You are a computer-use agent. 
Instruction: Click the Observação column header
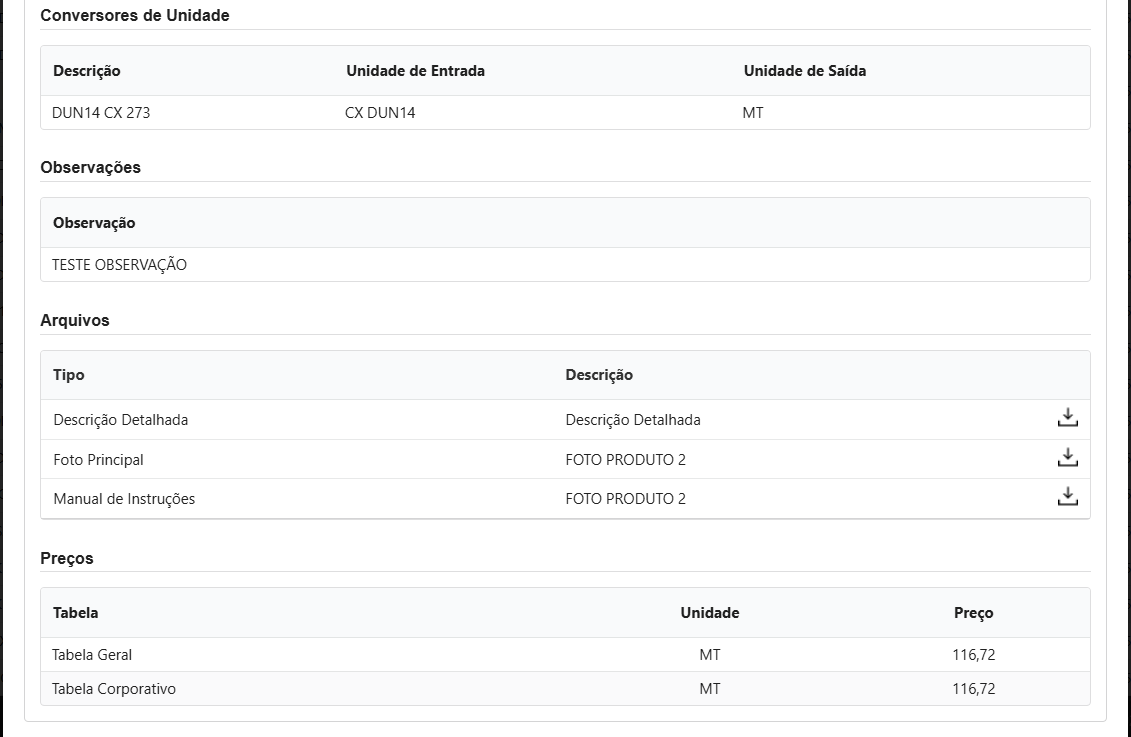94,223
